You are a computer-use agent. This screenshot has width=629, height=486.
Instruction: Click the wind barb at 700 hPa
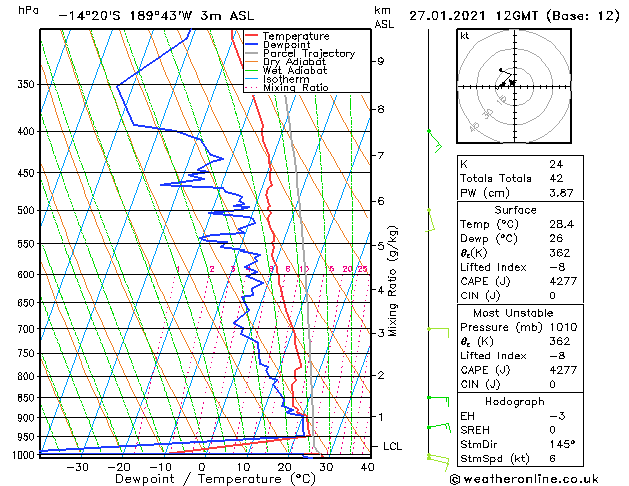click(x=438, y=333)
